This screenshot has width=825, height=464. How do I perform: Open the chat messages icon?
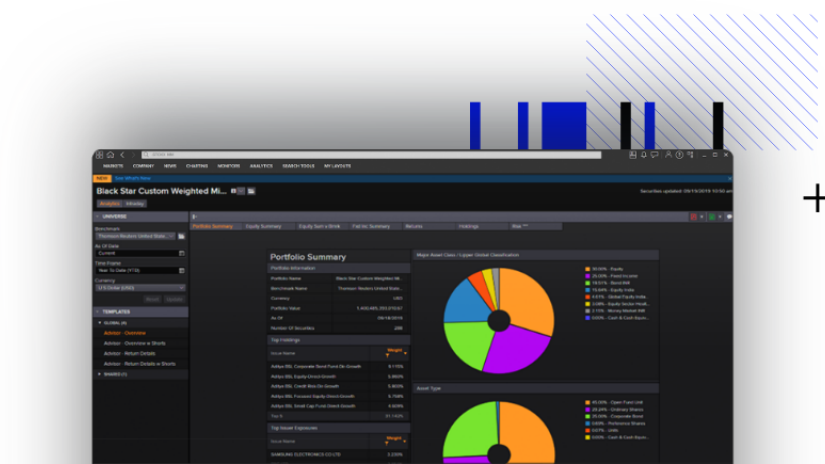point(655,155)
